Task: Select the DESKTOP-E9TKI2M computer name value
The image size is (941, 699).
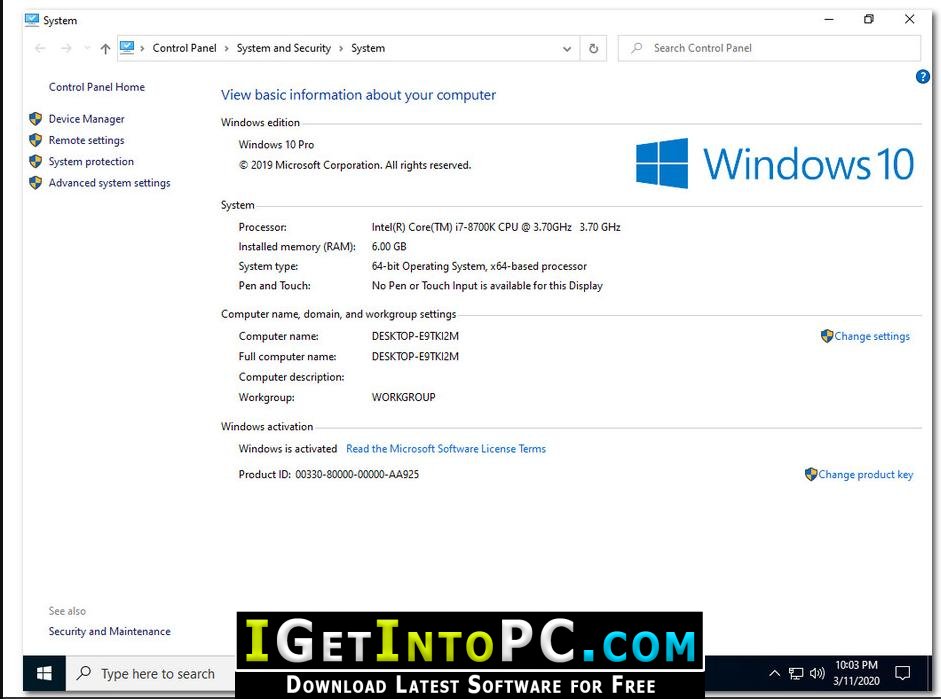Action: tap(415, 336)
